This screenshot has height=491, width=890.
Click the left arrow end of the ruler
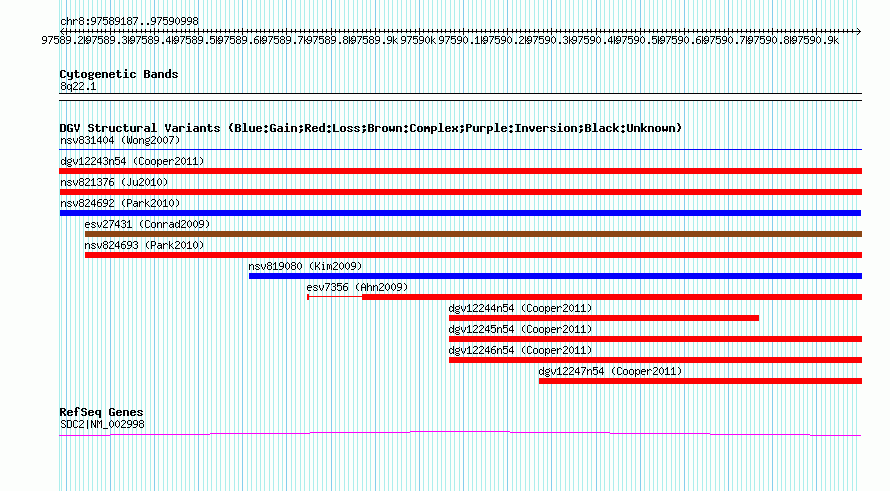(x=62, y=31)
